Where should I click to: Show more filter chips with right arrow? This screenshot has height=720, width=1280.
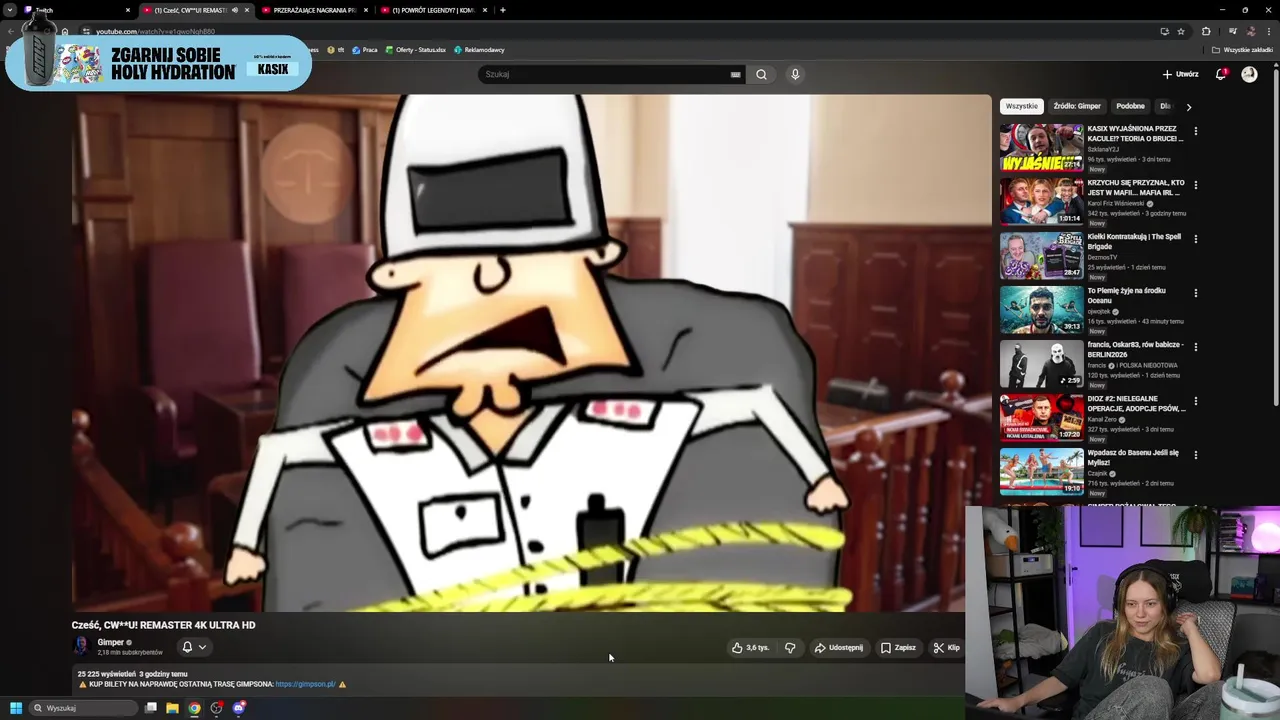tap(1188, 106)
